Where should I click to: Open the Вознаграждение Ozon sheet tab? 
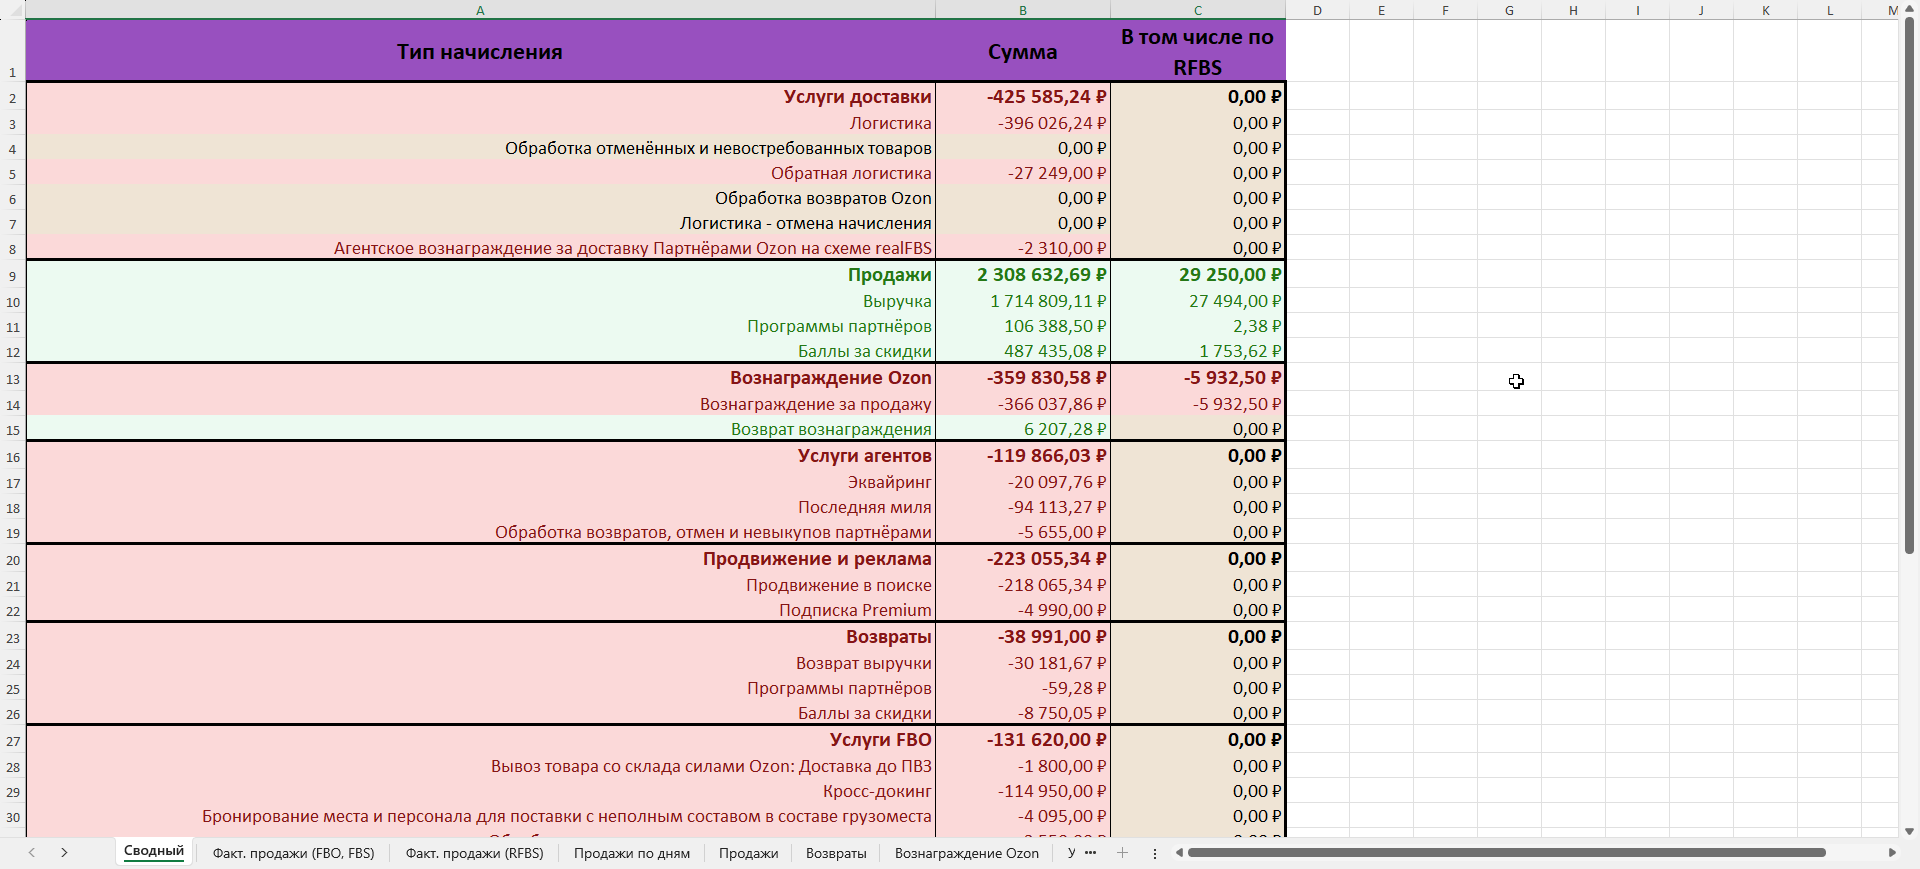tap(966, 853)
